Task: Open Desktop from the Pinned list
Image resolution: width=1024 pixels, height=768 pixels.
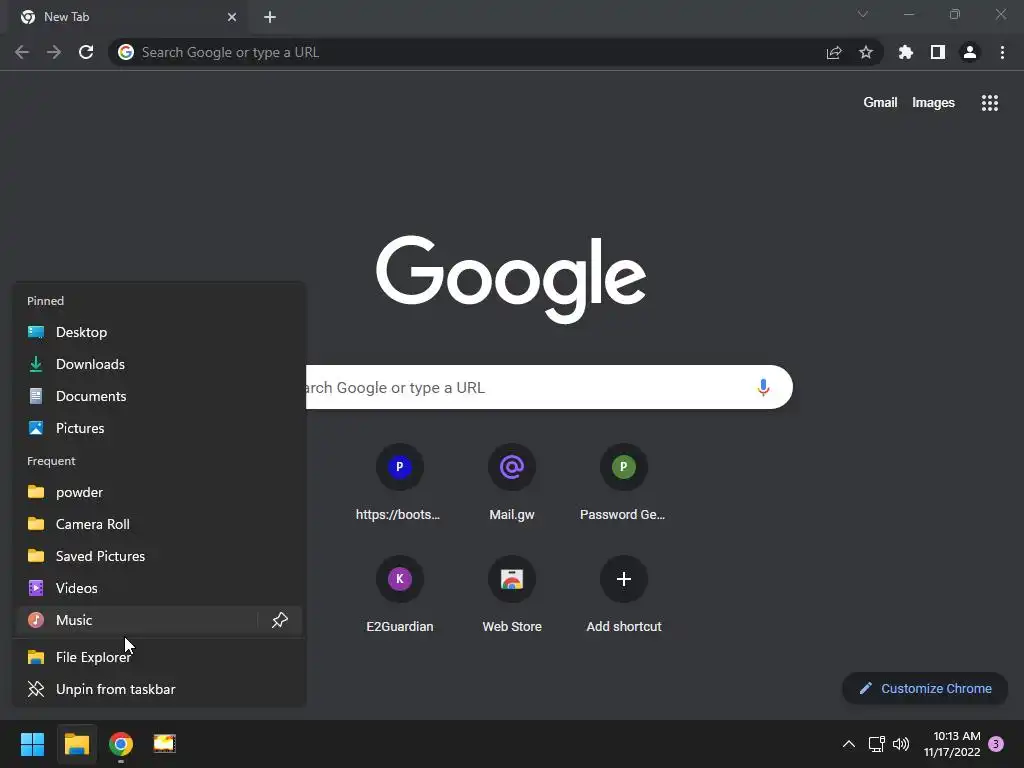Action: coord(159,332)
